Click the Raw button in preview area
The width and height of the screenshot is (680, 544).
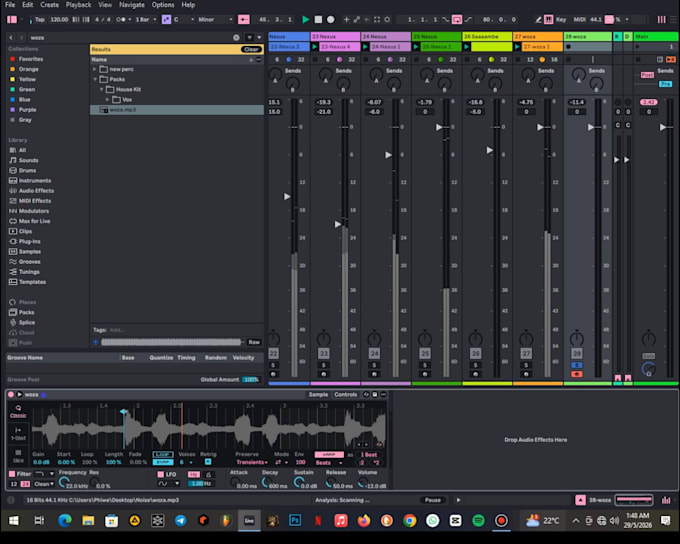point(254,342)
